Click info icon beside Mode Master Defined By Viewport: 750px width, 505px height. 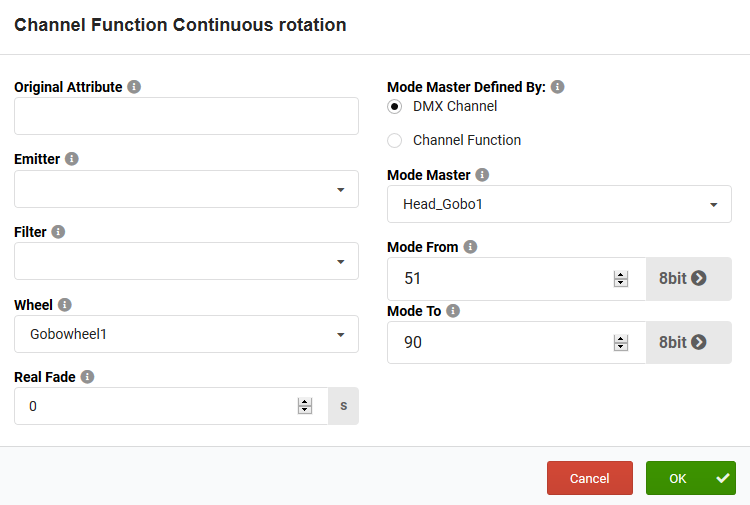[558, 87]
